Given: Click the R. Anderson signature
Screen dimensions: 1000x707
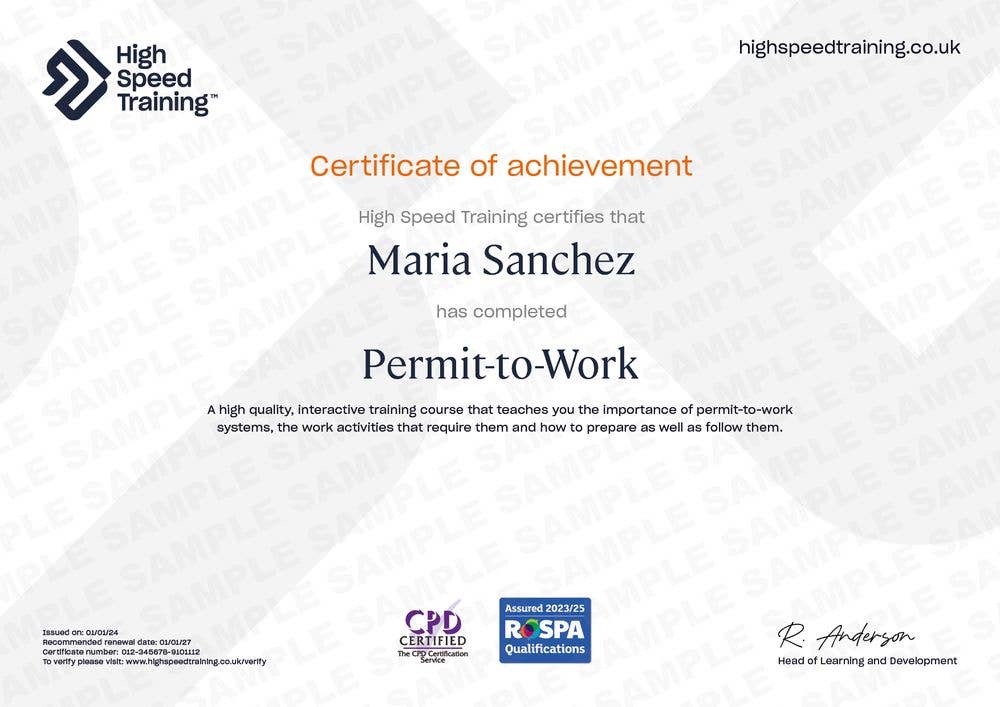Looking at the screenshot, I should [846, 636].
